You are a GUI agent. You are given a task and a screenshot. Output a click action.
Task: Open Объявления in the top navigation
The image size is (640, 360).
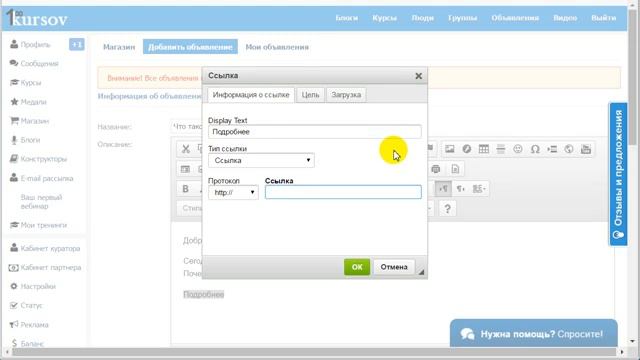(515, 18)
